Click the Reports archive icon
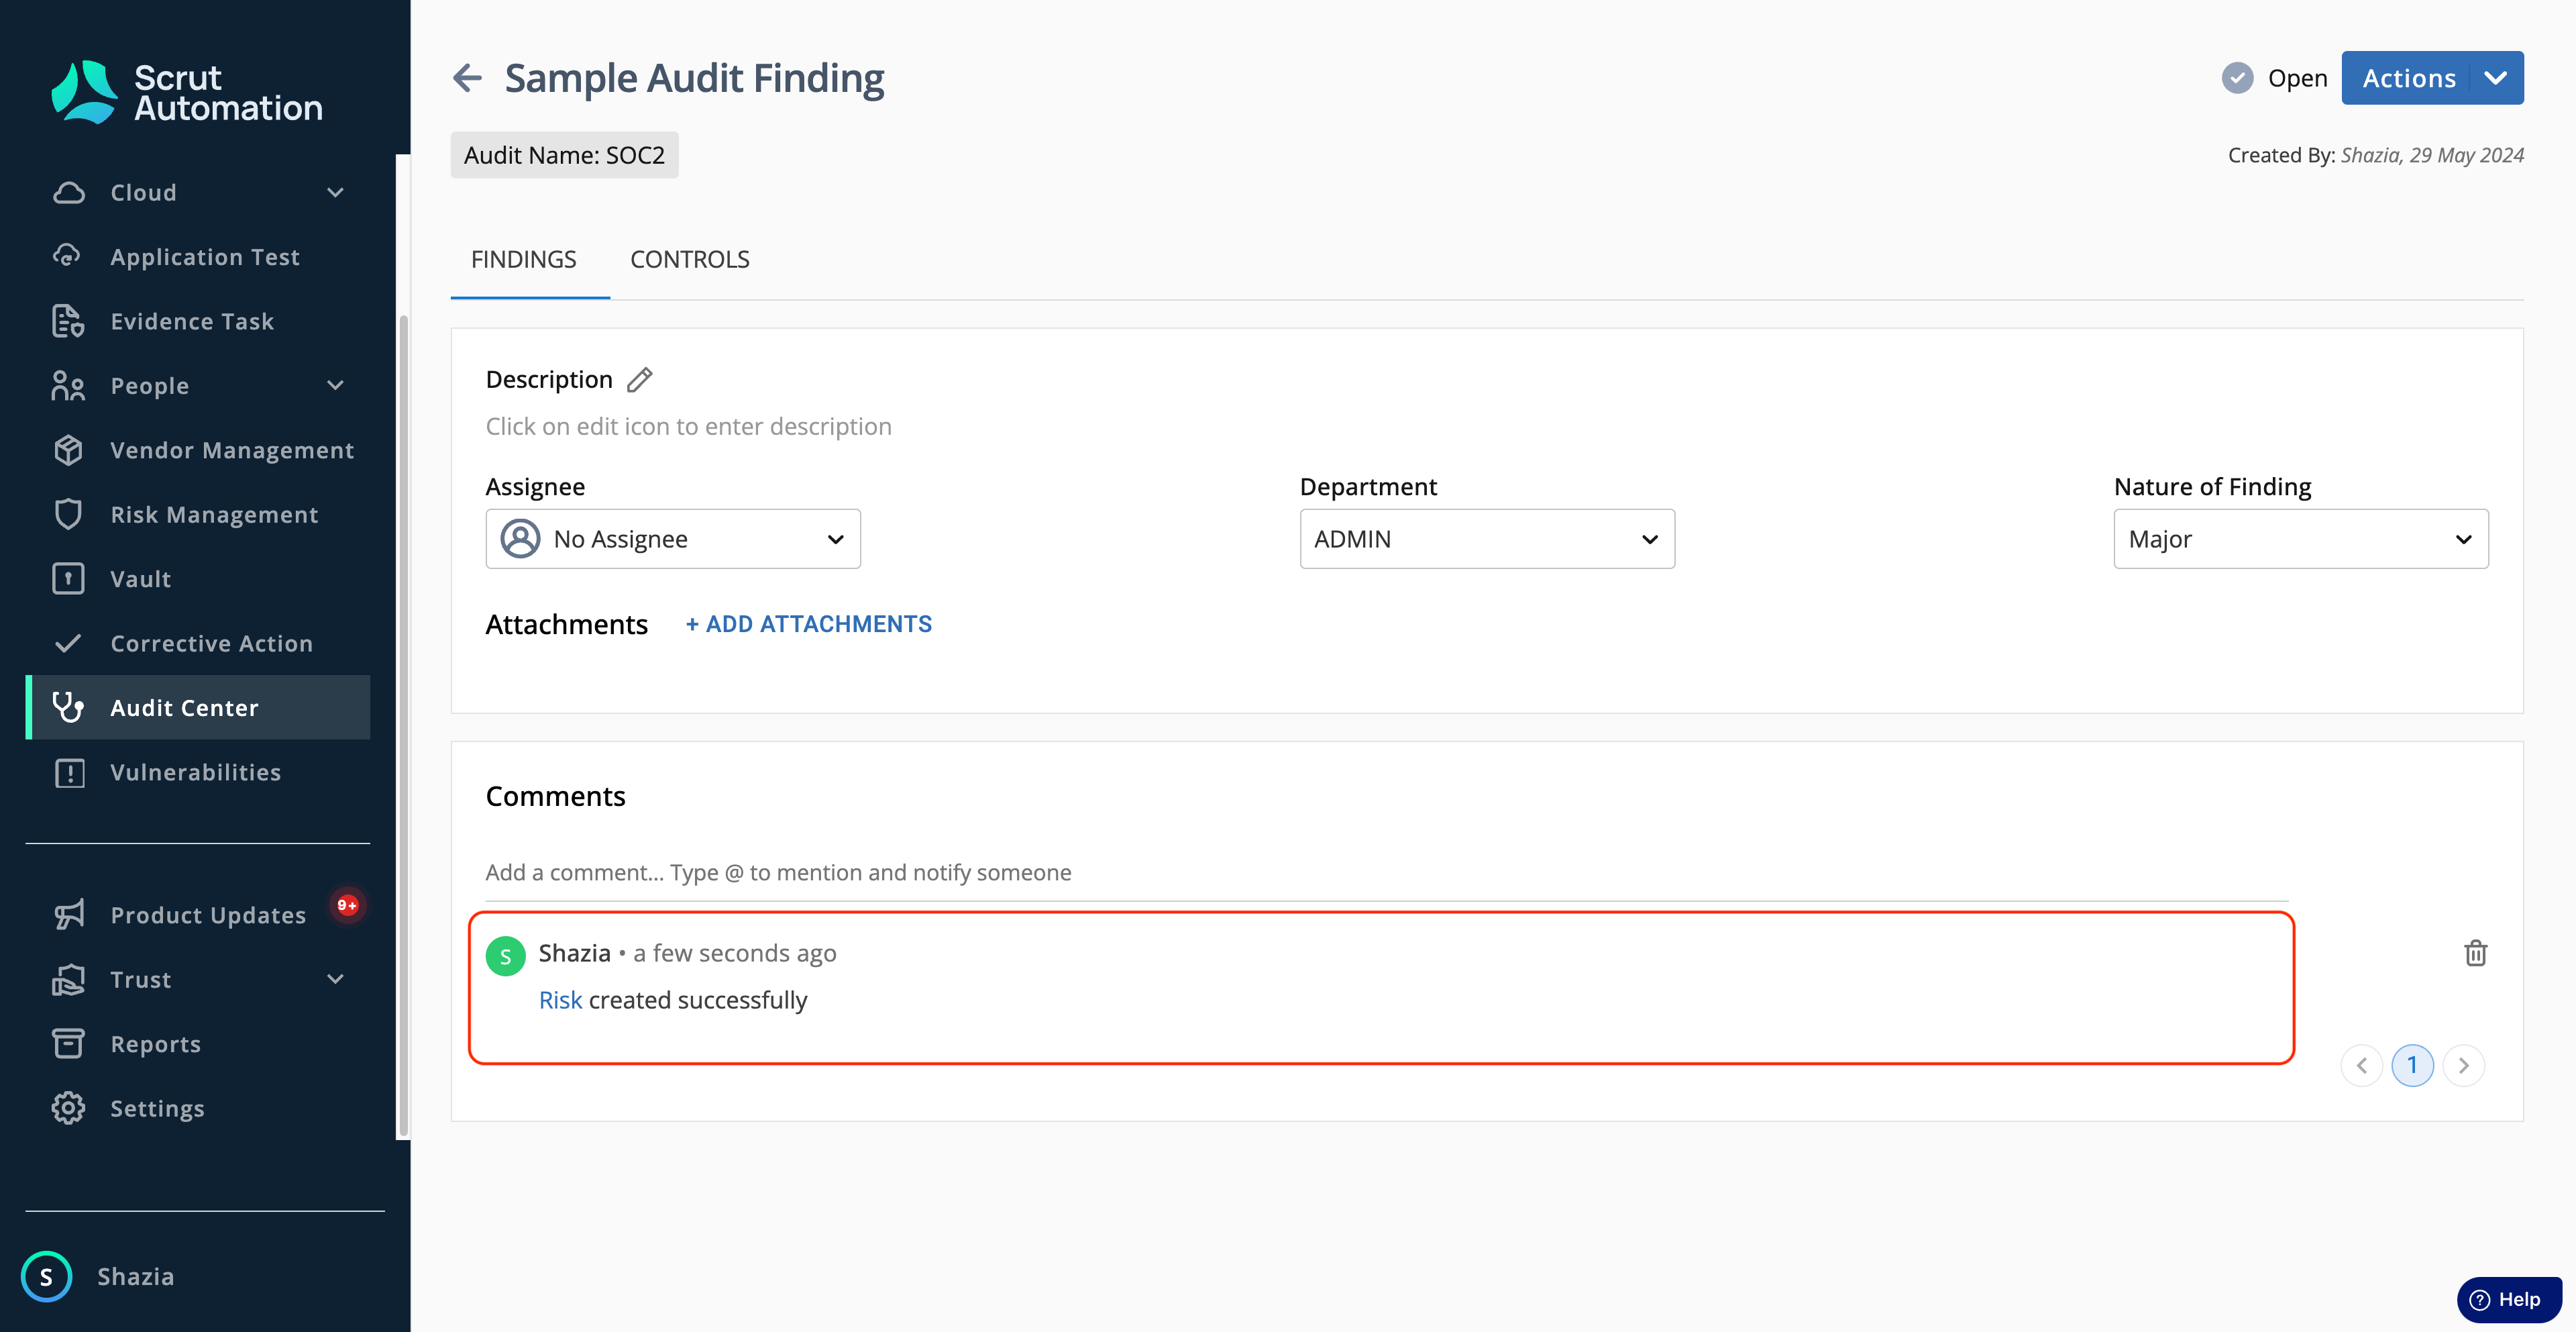Viewport: 2576px width, 1332px height. click(68, 1043)
